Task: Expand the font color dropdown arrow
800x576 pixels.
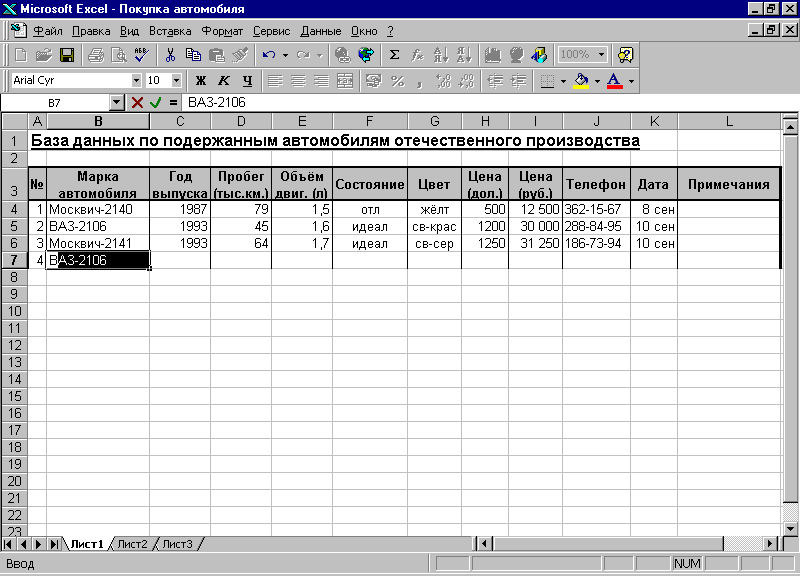Action: [632, 81]
